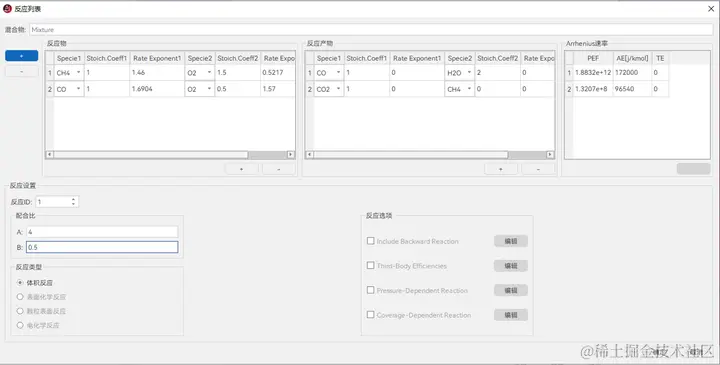This screenshot has width=720, height=365.
Task: Click products table horizontal scrollbar thumb
Action: [411, 155]
